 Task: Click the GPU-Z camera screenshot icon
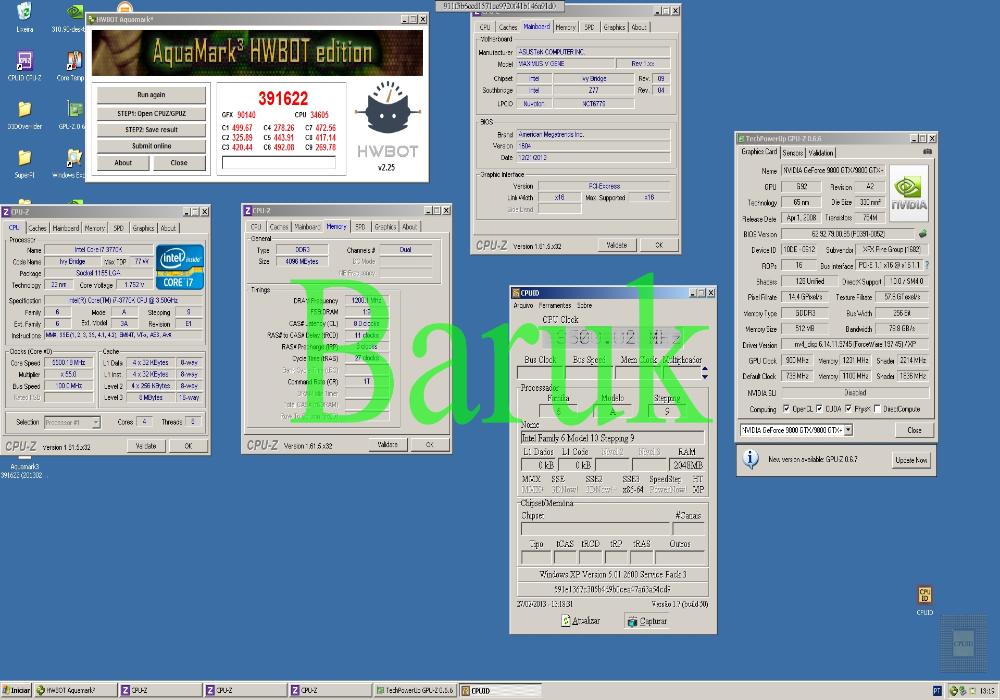[927, 152]
